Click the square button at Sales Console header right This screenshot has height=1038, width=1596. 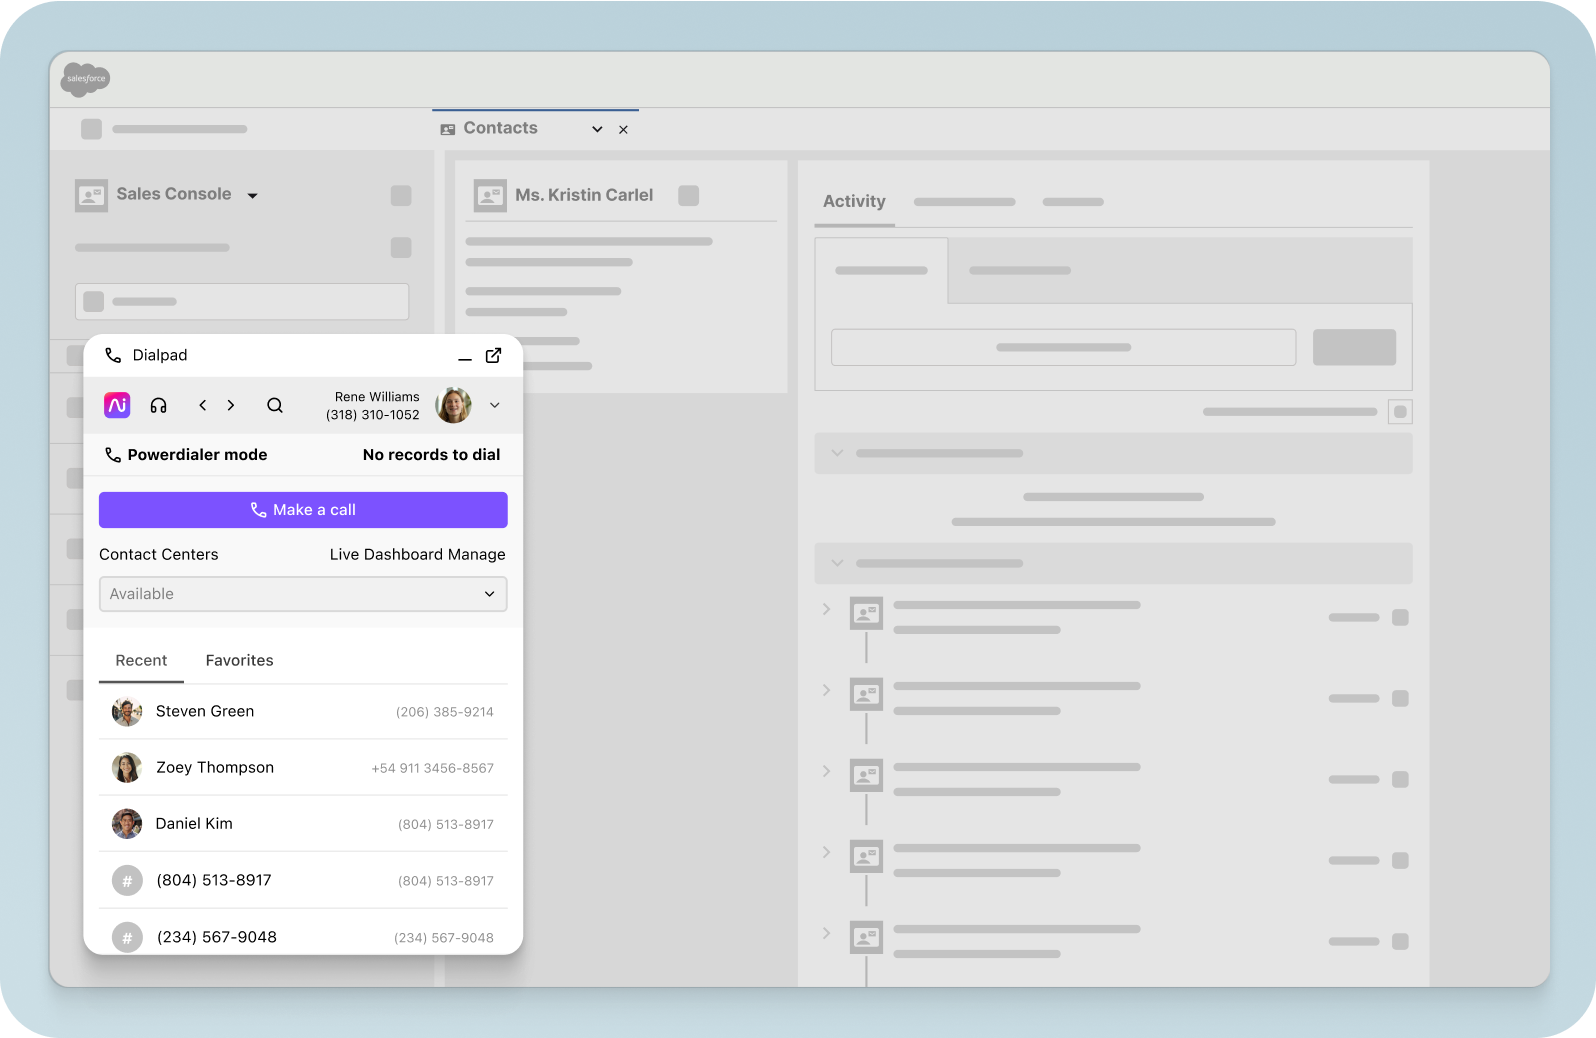[x=401, y=195]
